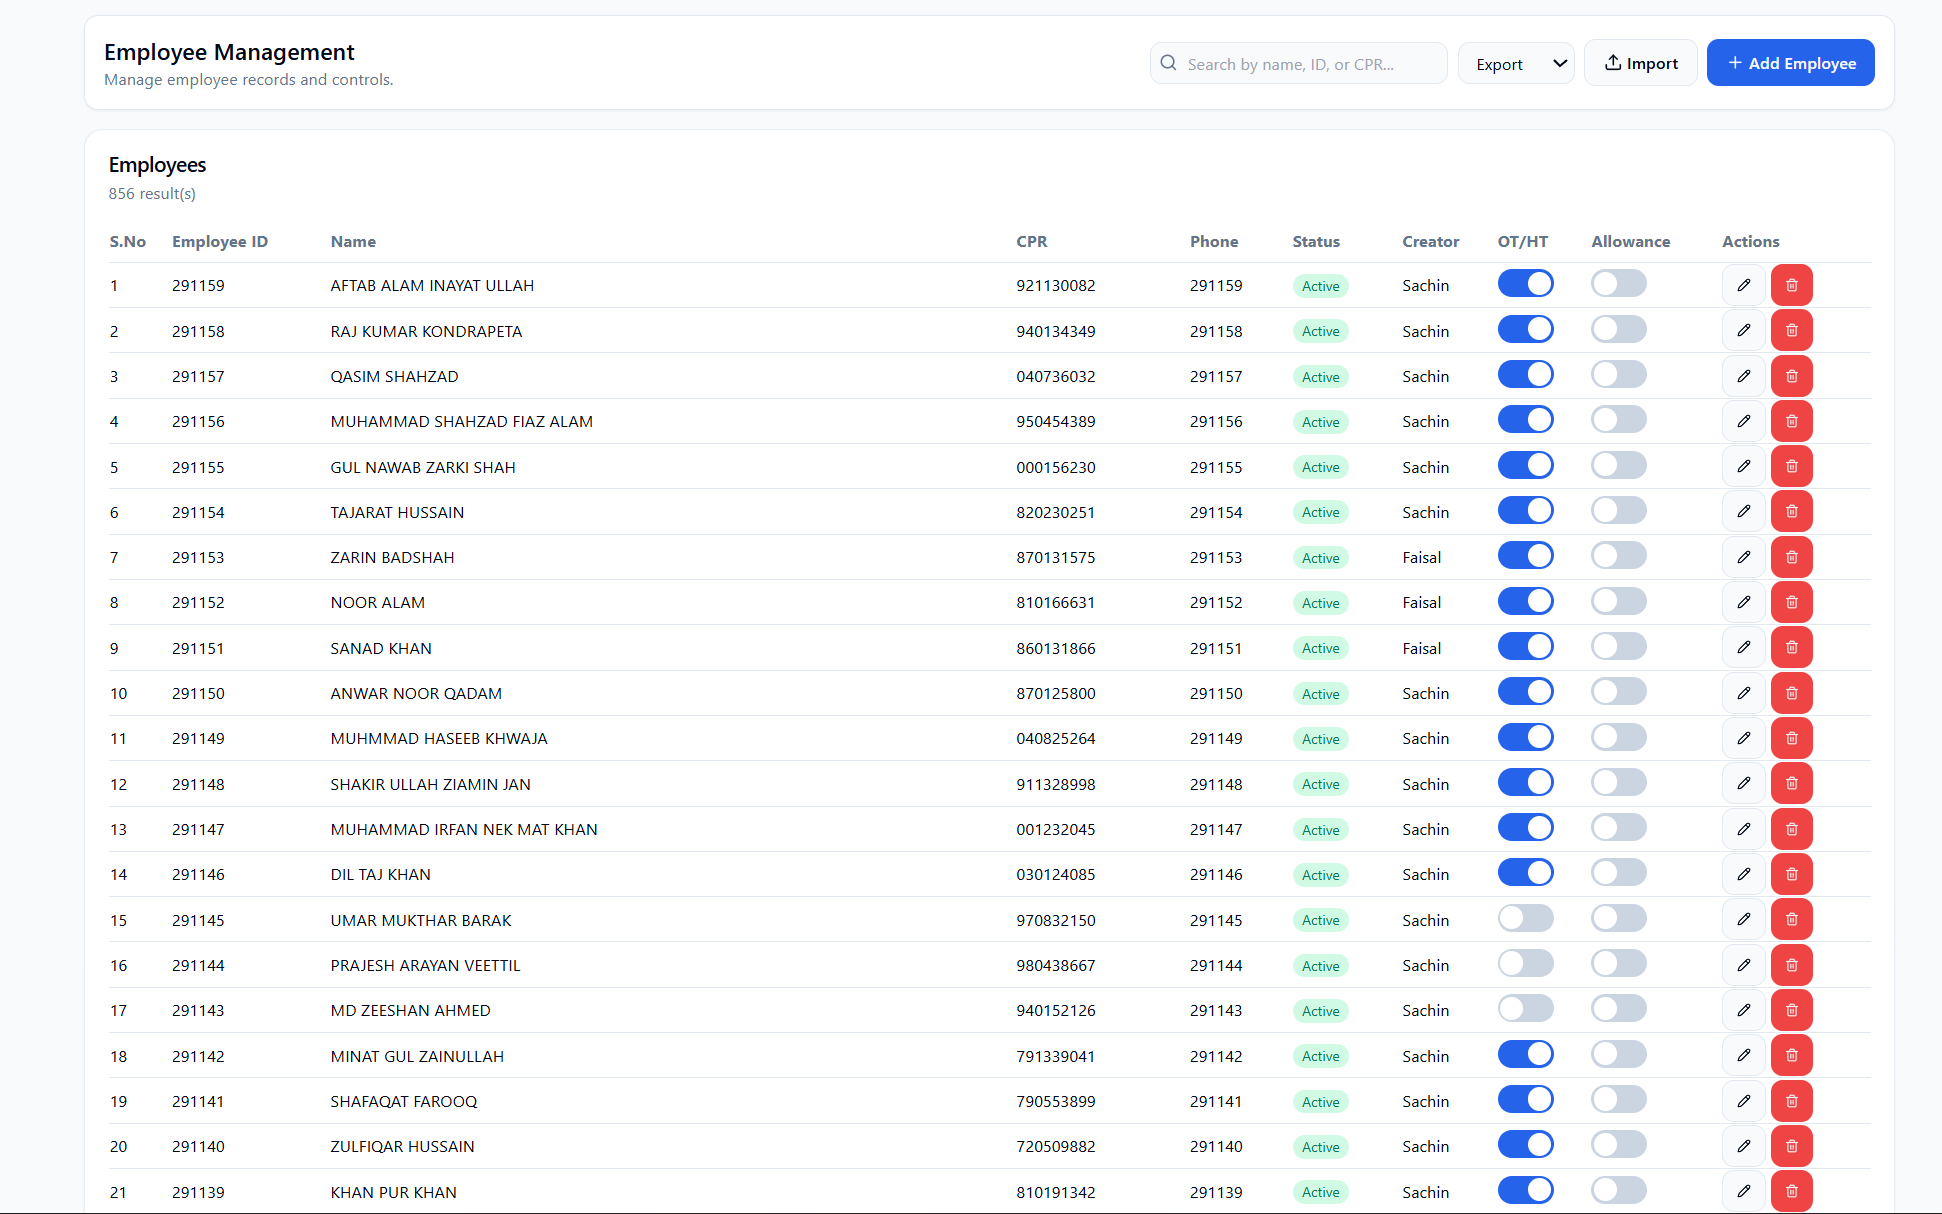Click the Creator column header

pos(1430,241)
